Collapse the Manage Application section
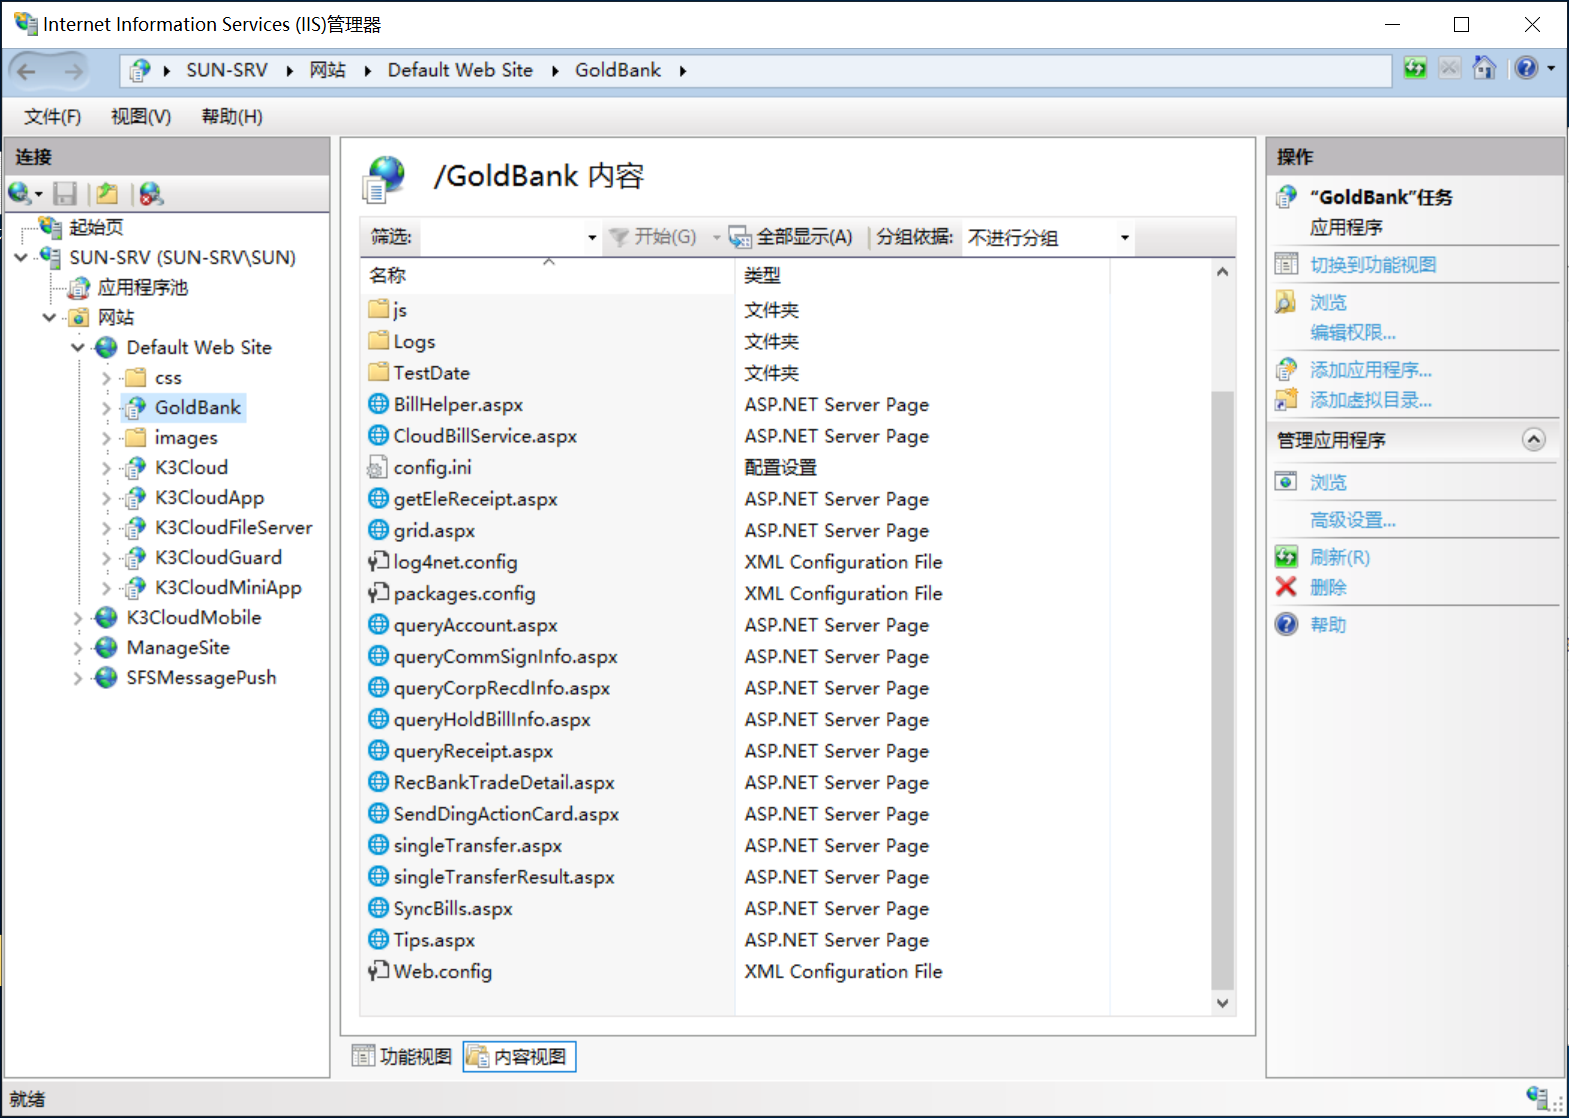 [x=1533, y=440]
